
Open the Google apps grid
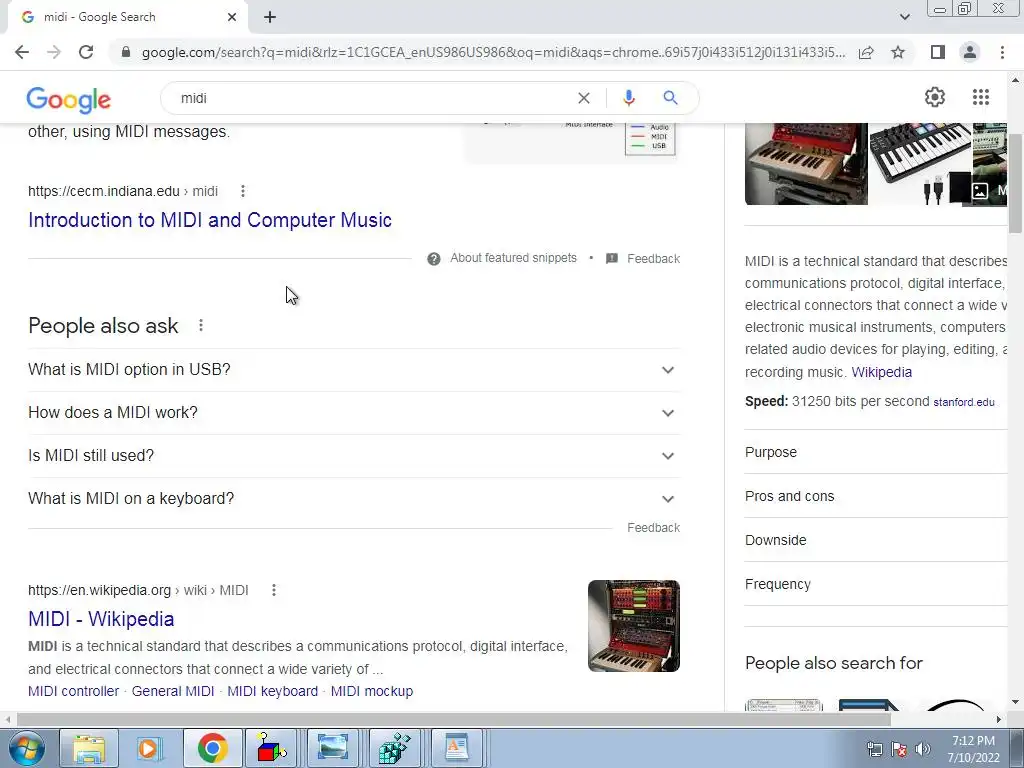click(981, 97)
